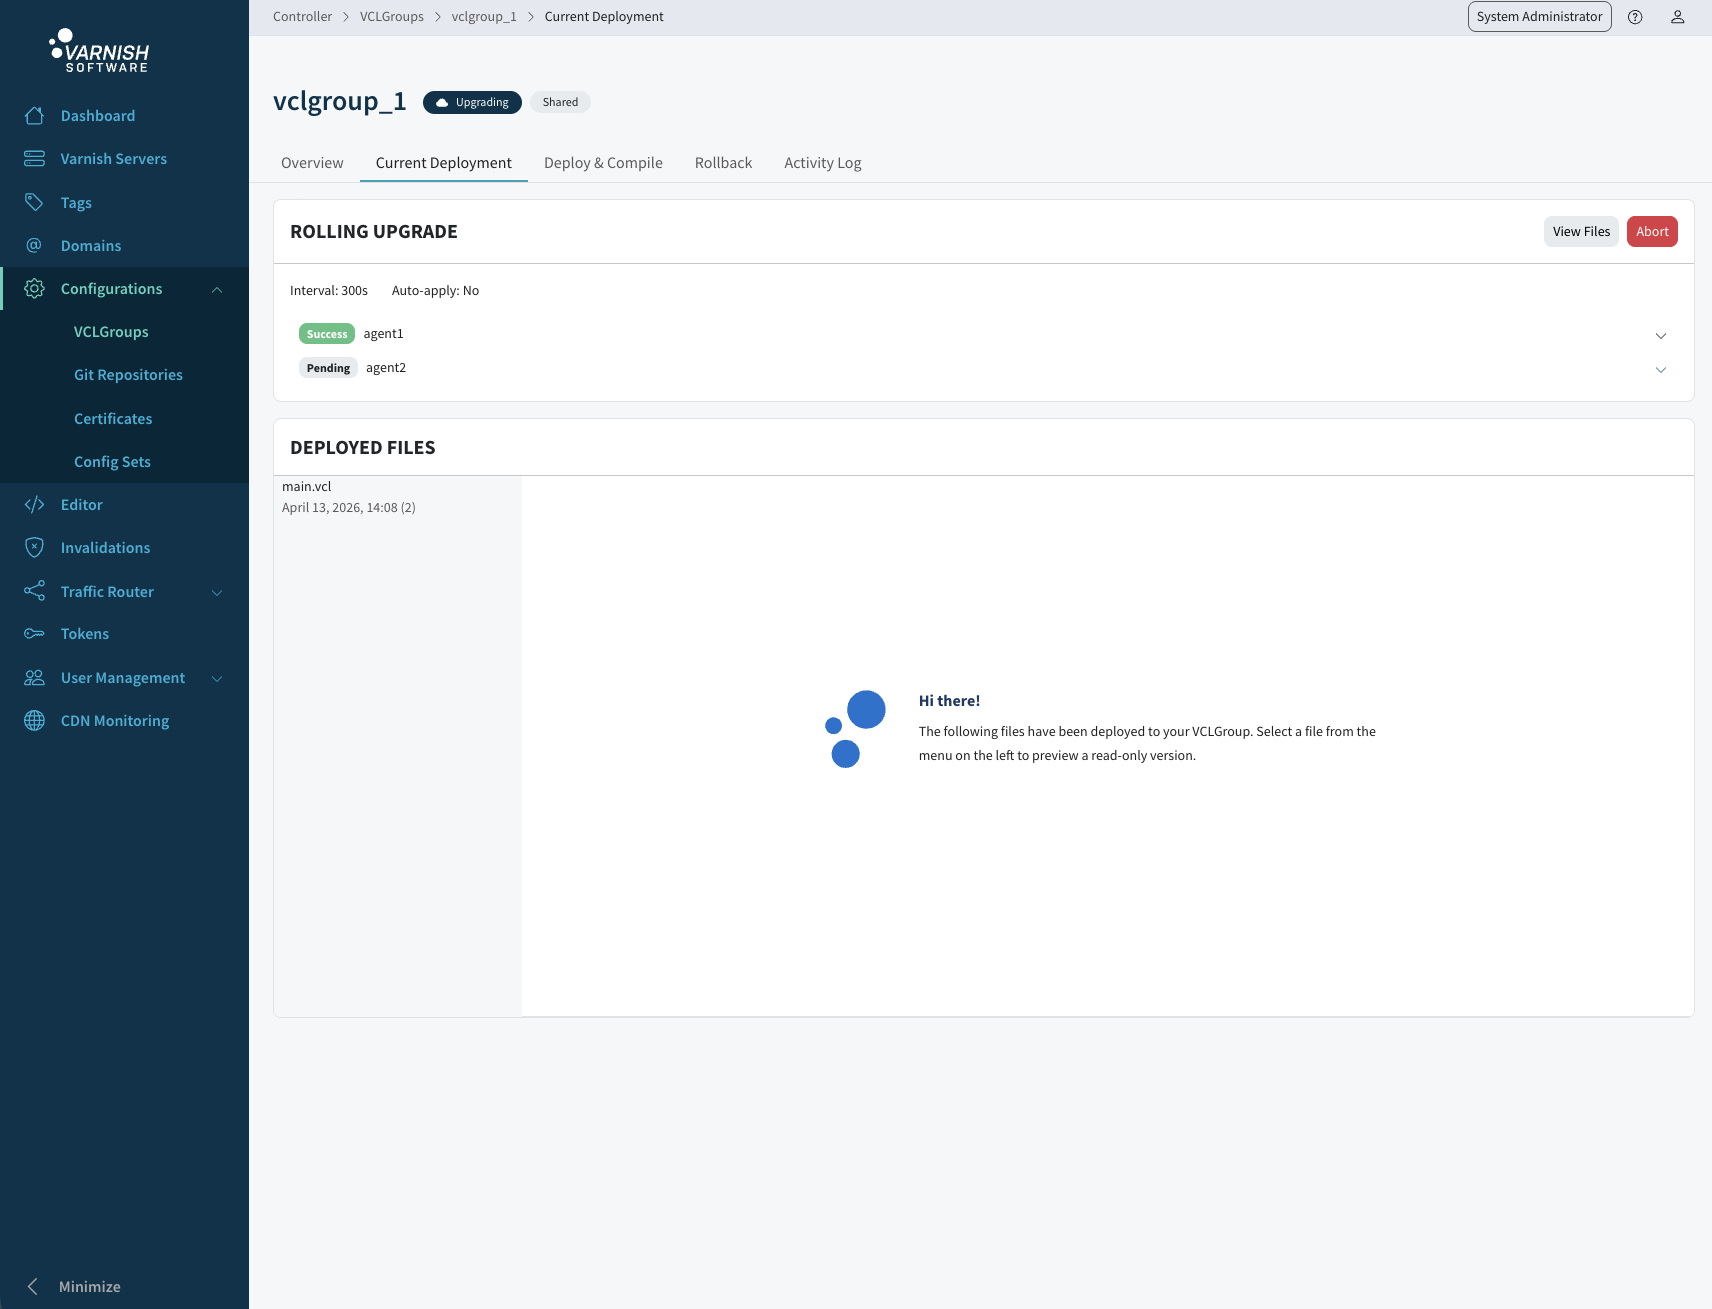Expand the Traffic Router section
Screen dimensions: 1712x1309
coord(217,591)
